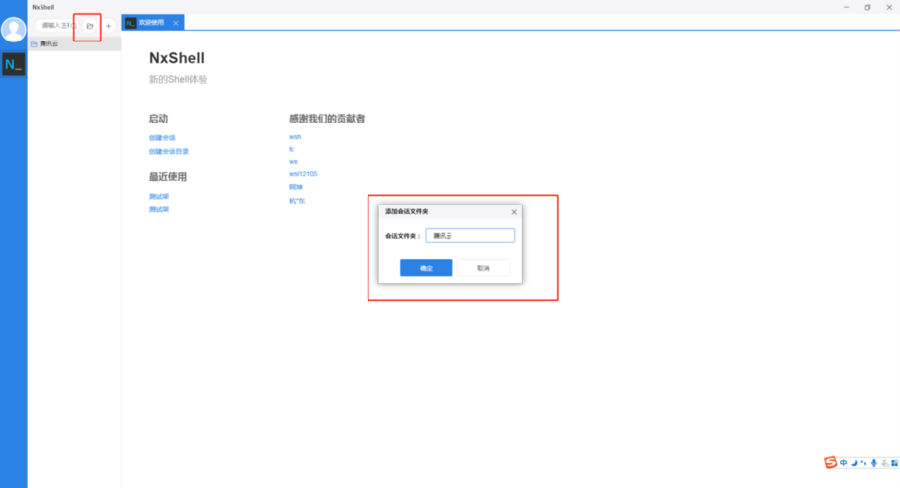
Task: Open contributor link wx
Action: [x=293, y=161]
